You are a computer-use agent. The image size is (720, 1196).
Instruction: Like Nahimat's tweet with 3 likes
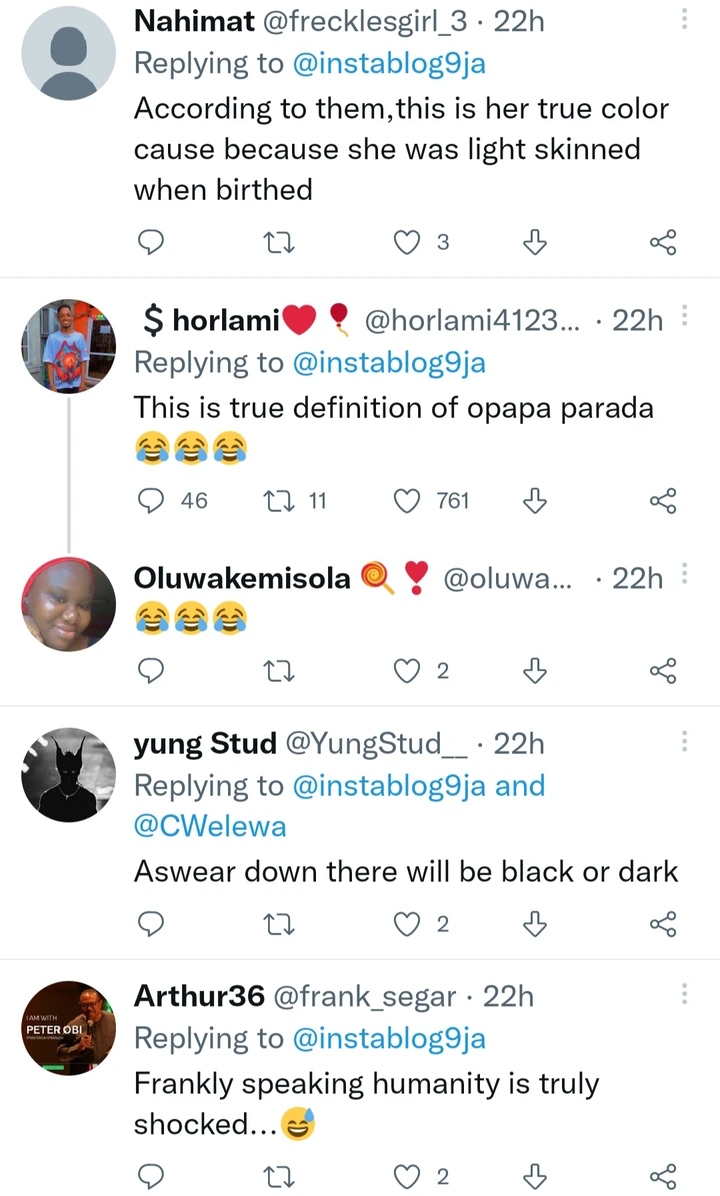(x=407, y=242)
